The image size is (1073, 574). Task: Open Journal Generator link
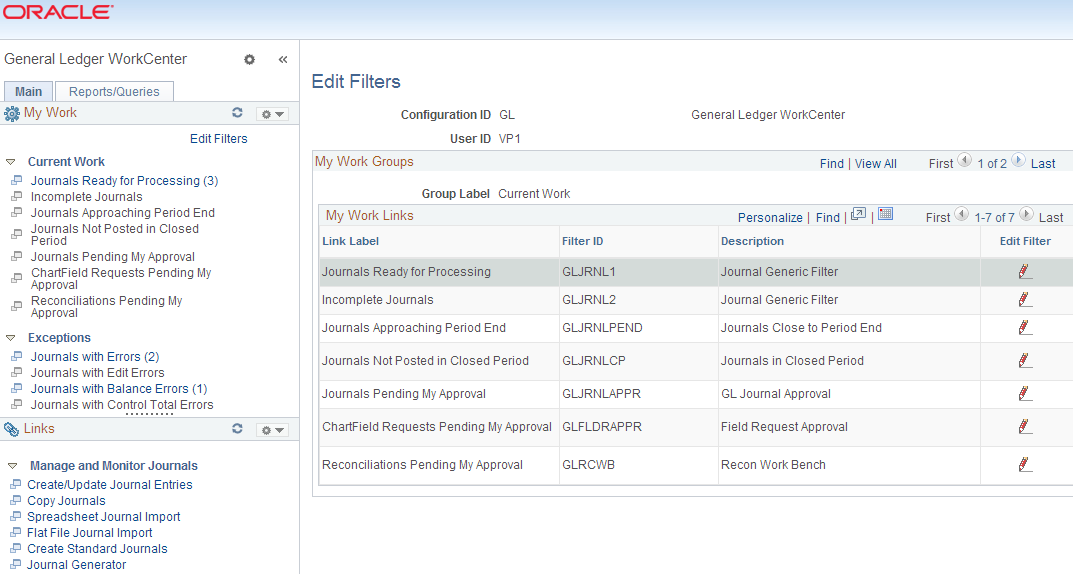(x=77, y=564)
